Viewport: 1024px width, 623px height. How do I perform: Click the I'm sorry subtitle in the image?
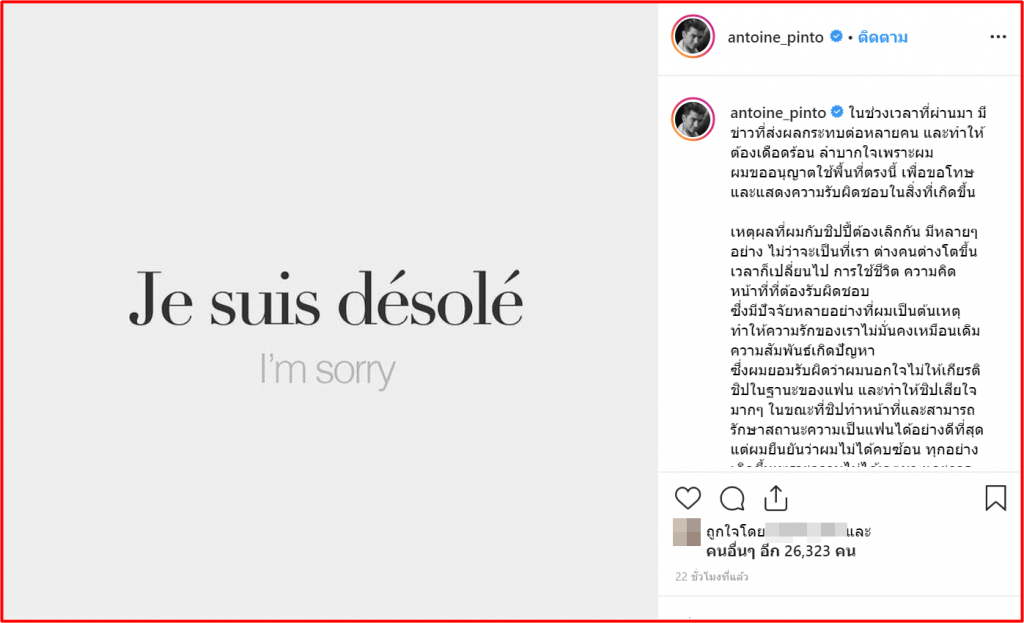tap(327, 370)
